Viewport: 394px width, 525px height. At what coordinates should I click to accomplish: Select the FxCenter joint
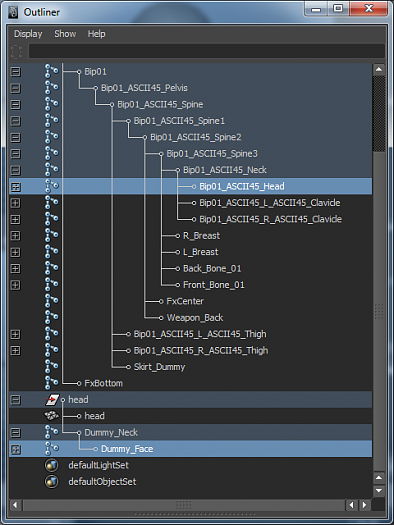185,301
